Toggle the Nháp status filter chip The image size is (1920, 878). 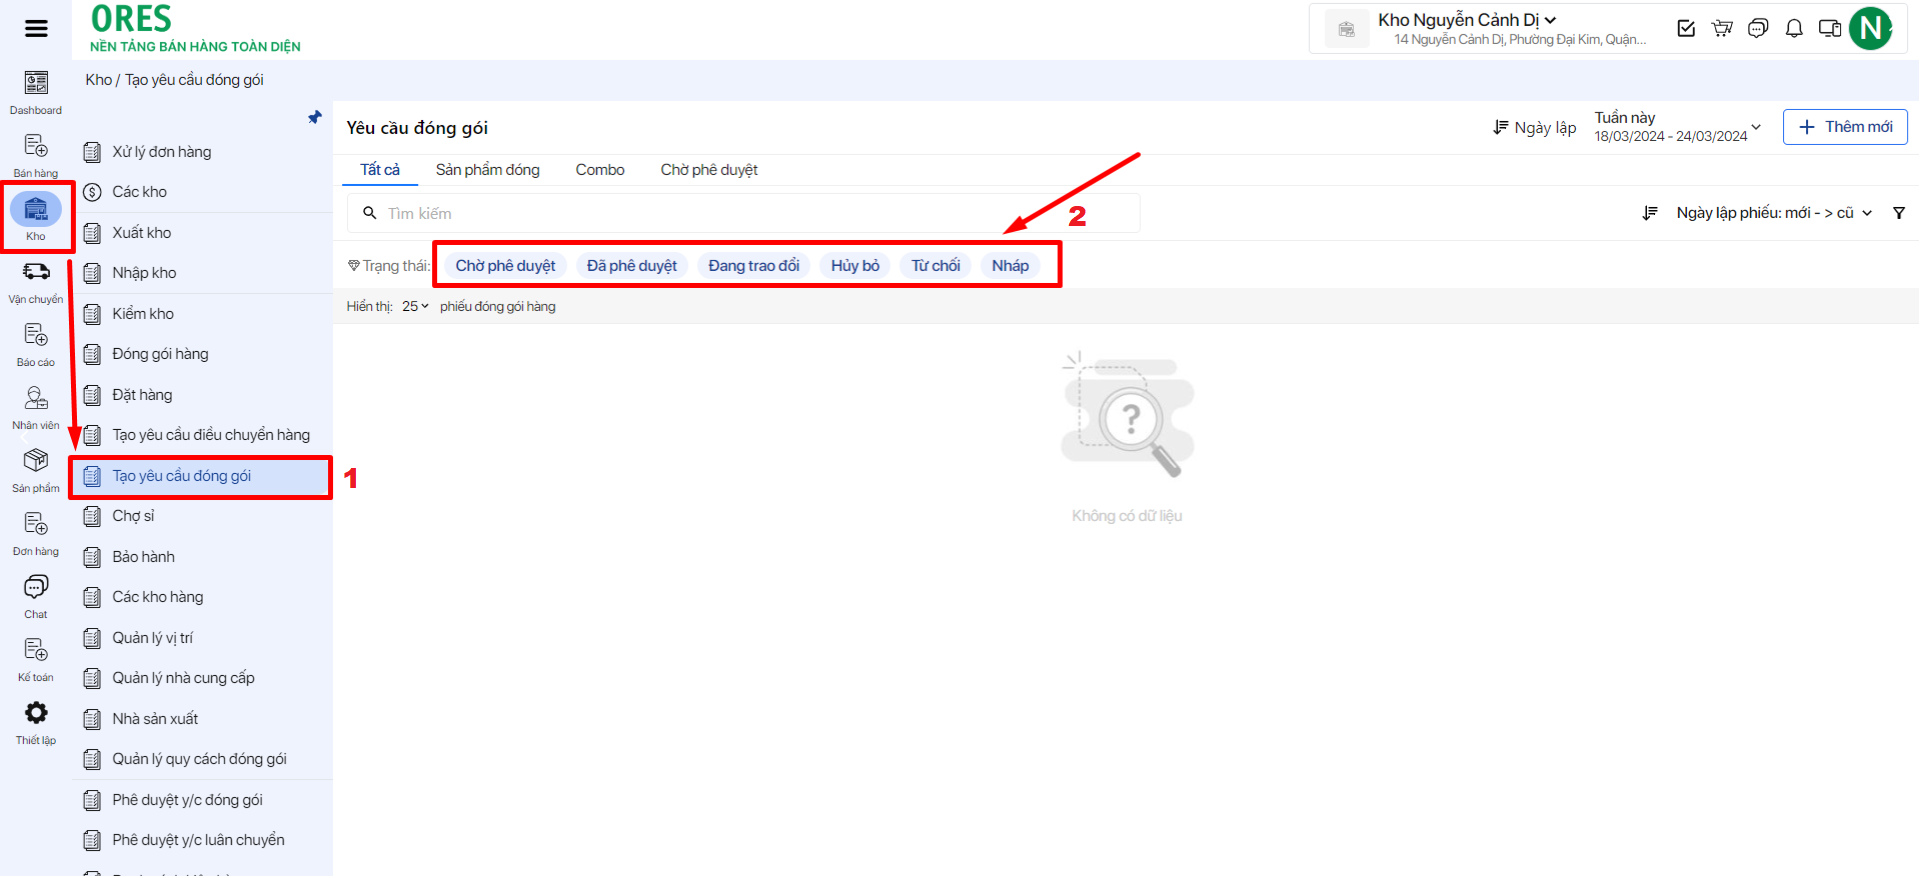[1010, 266]
